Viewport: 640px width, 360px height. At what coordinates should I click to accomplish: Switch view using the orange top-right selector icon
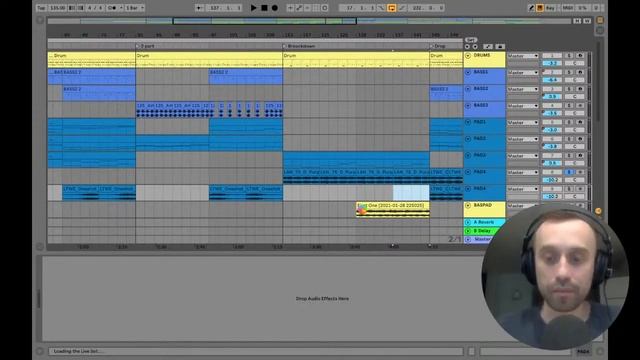point(600,20)
